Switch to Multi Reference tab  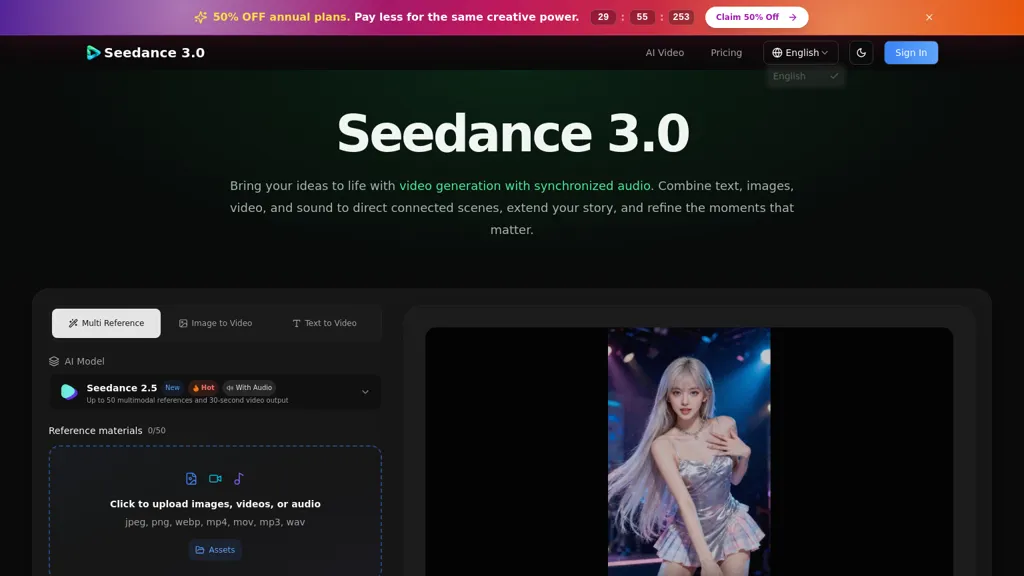(106, 323)
